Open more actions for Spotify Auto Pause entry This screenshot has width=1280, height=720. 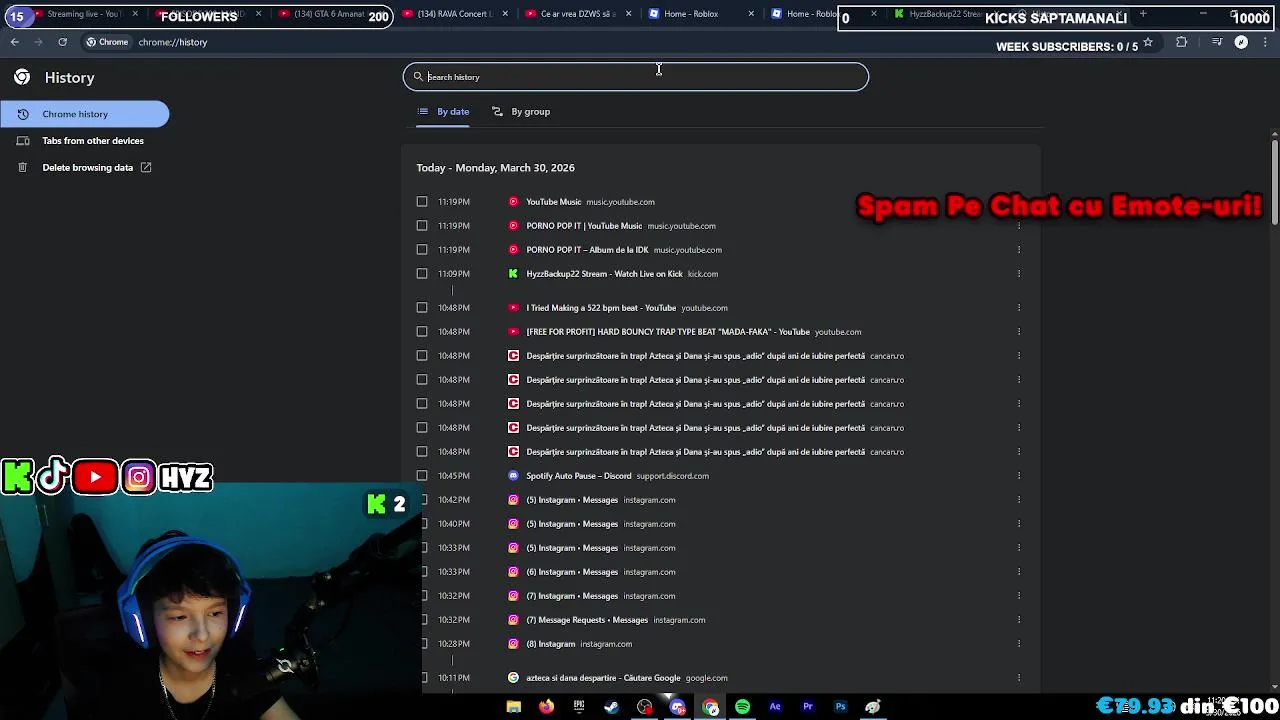1018,476
